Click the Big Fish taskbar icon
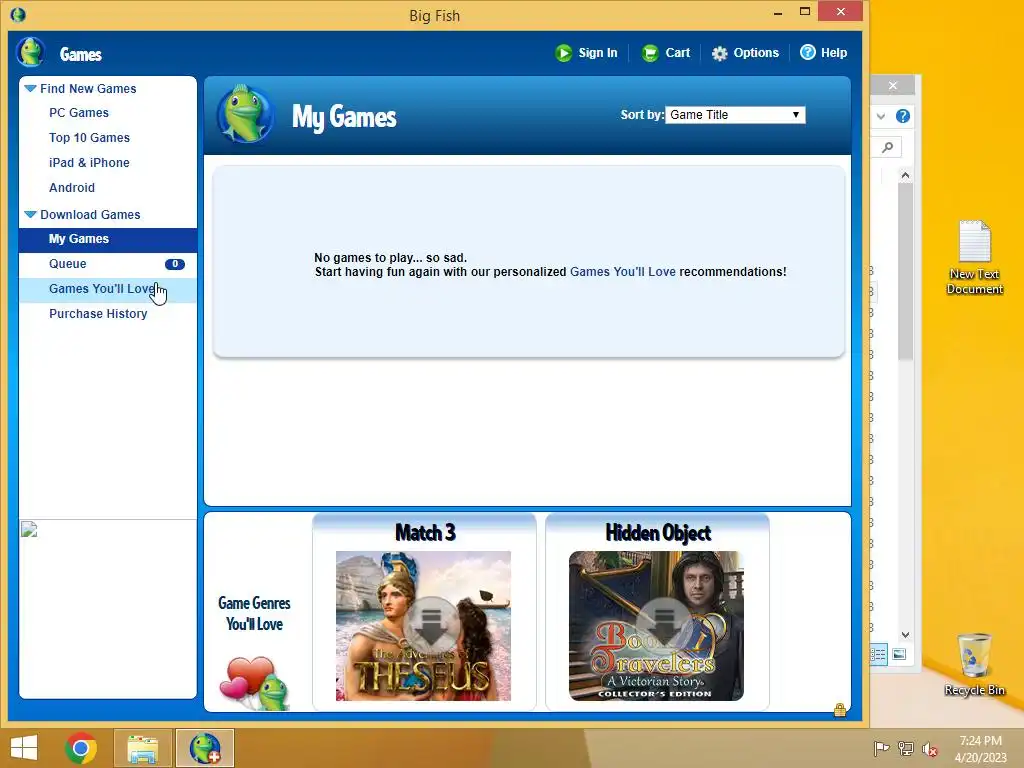Viewport: 1024px width, 768px height. [x=205, y=748]
